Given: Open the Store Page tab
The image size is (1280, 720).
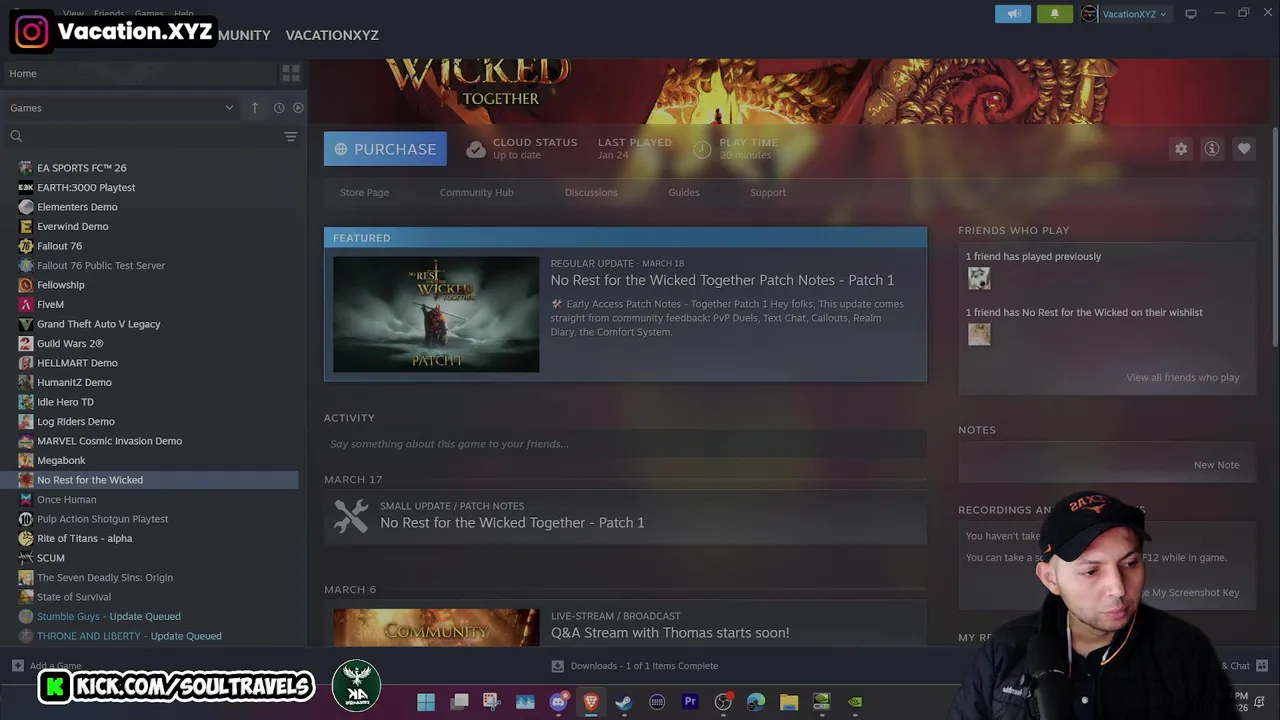Looking at the screenshot, I should click(x=364, y=192).
